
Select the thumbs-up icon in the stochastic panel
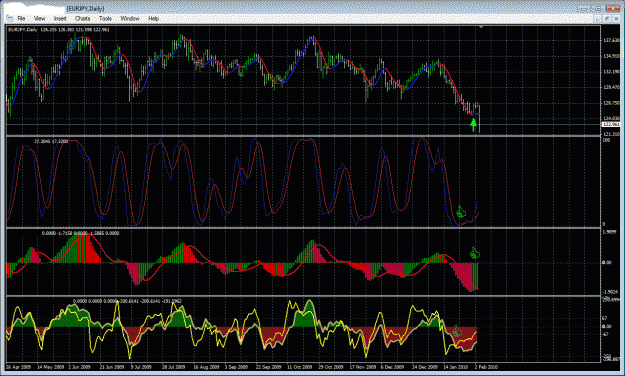point(461,212)
